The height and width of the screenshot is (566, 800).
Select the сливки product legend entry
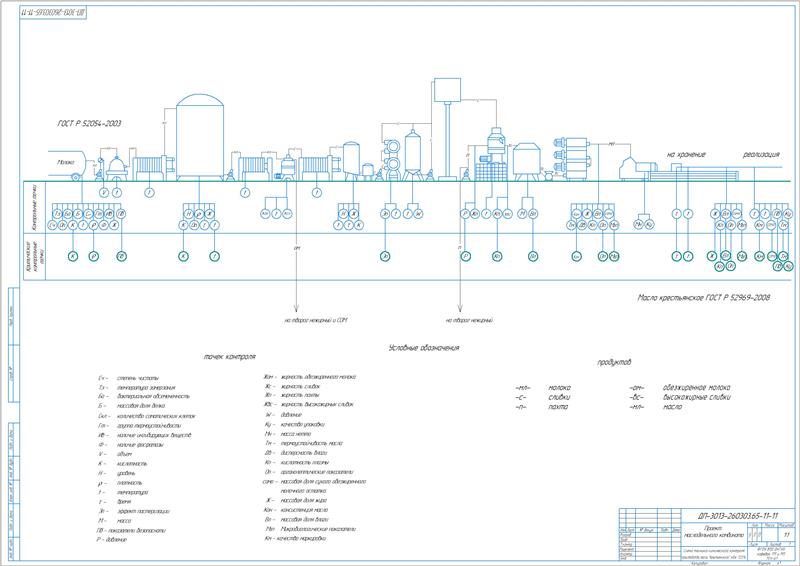pos(543,397)
